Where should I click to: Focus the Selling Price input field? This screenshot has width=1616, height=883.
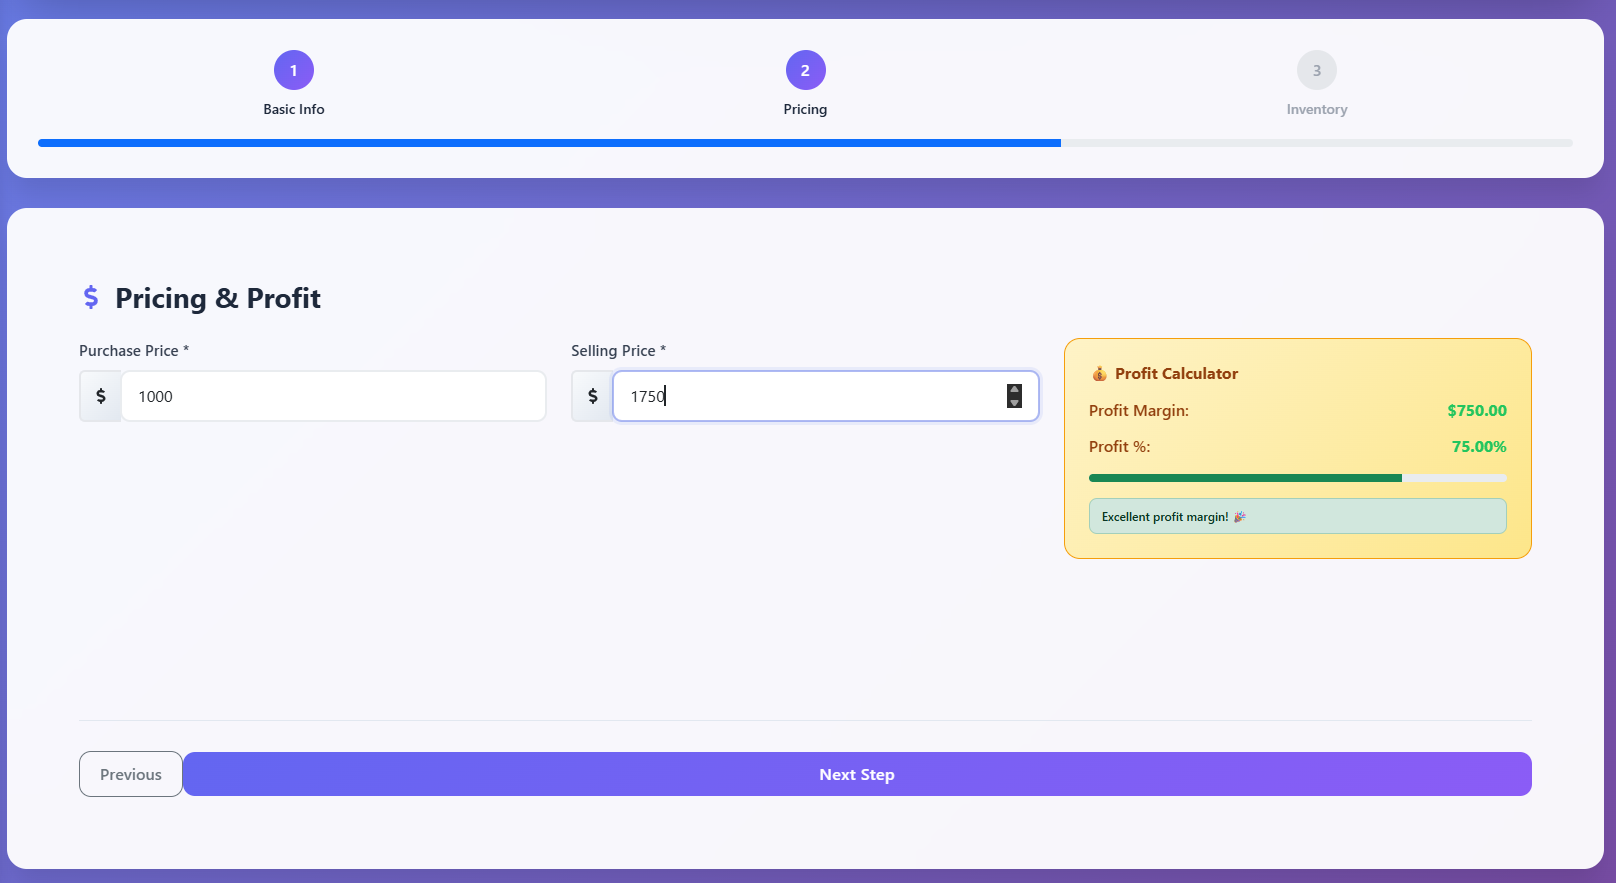[x=826, y=396]
